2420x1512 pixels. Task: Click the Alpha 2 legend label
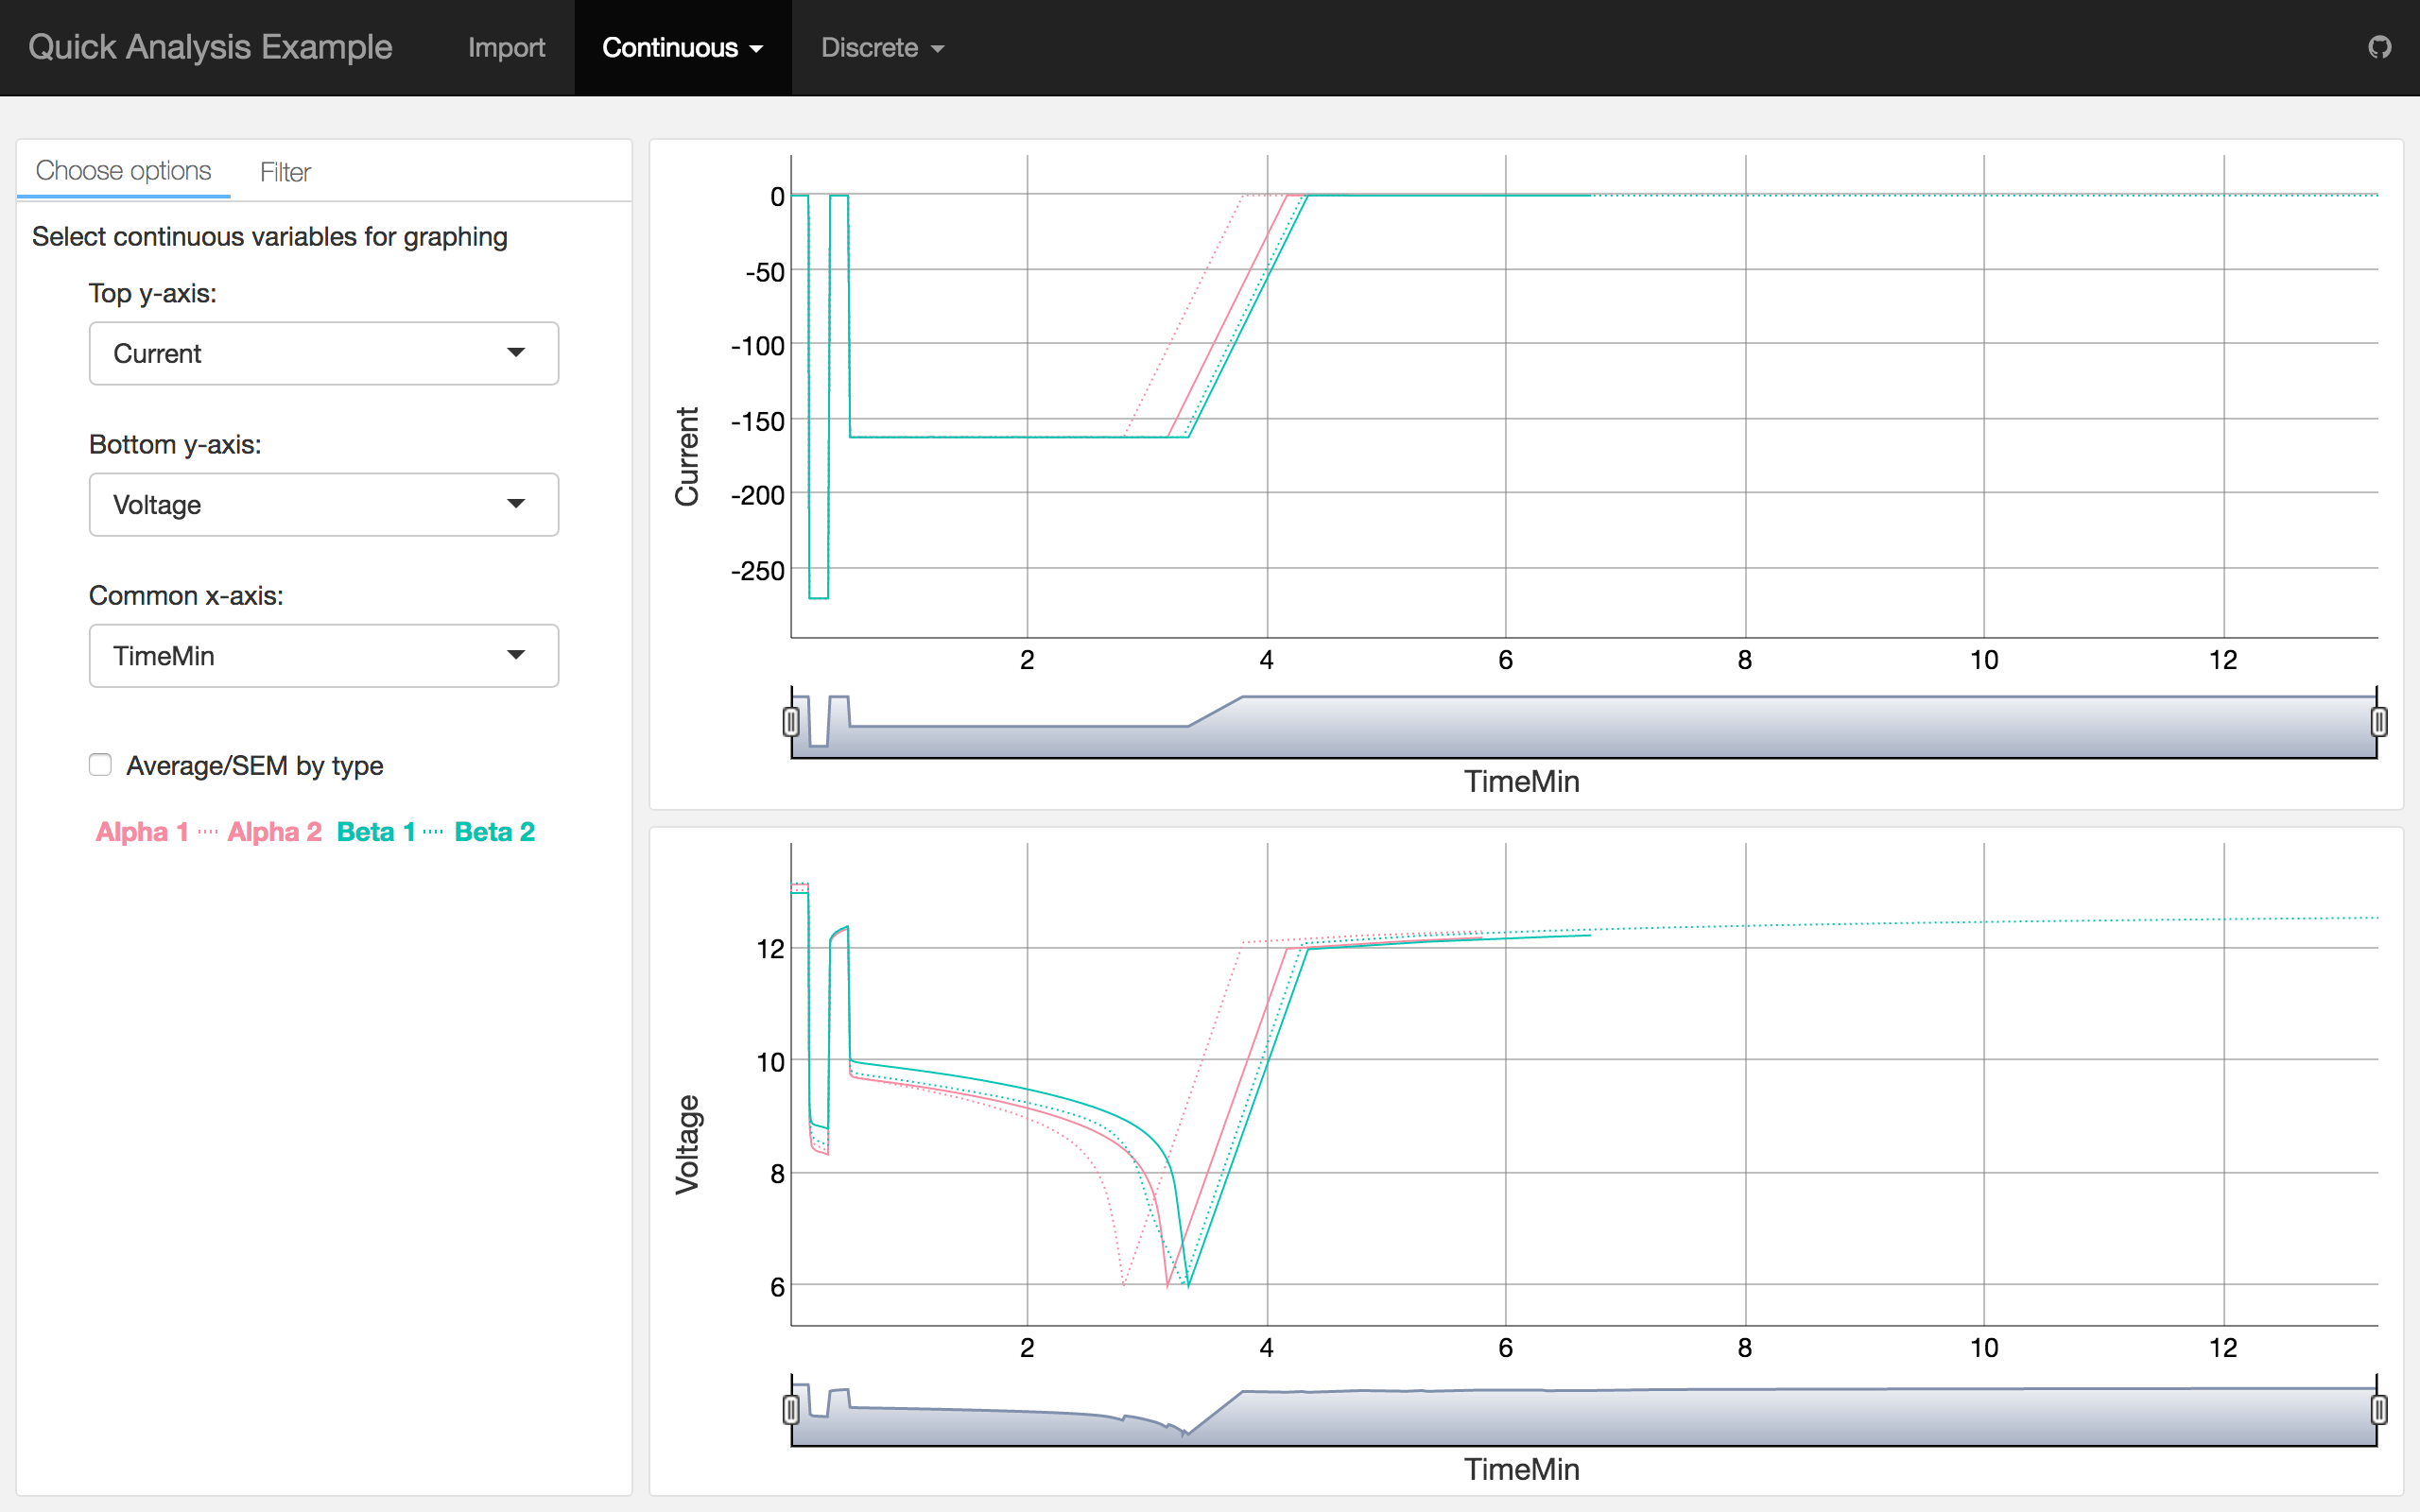[274, 832]
